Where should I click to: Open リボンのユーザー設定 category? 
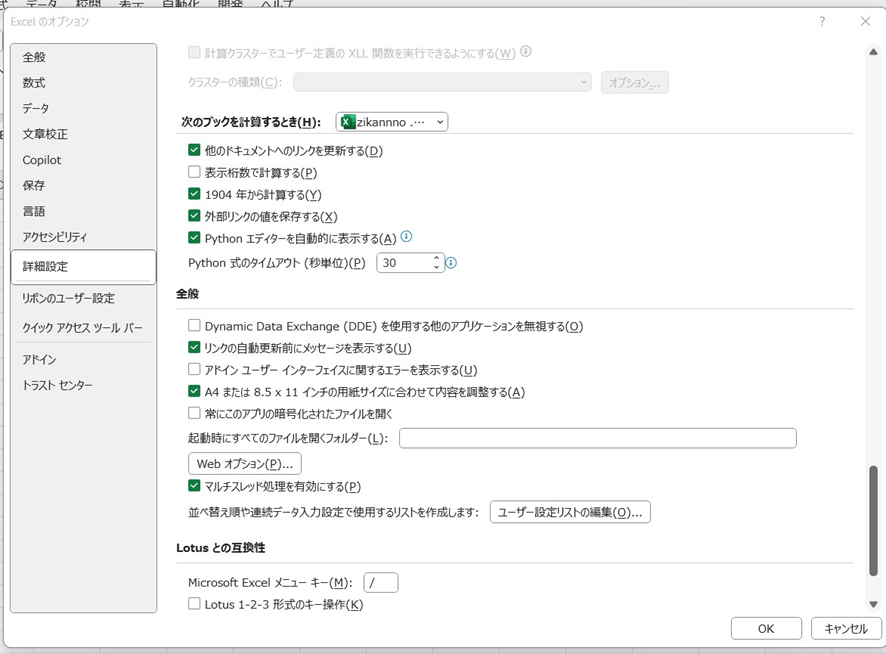tap(83, 298)
